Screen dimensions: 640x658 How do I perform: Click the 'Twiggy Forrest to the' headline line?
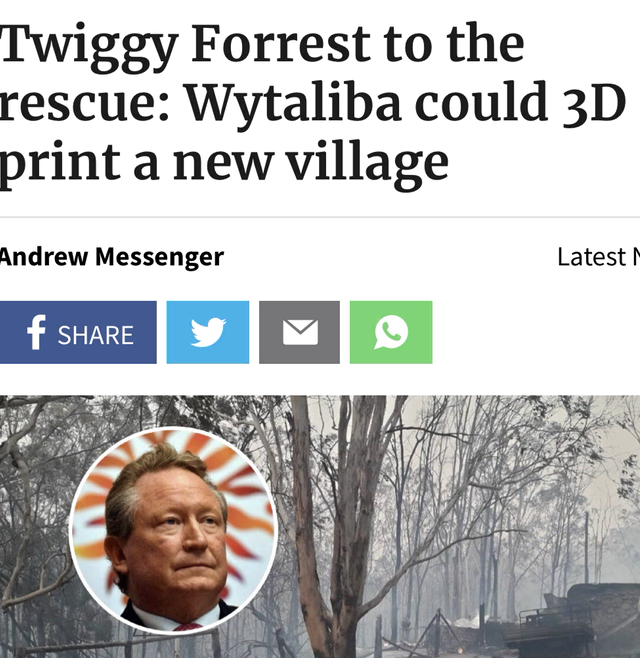262,46
